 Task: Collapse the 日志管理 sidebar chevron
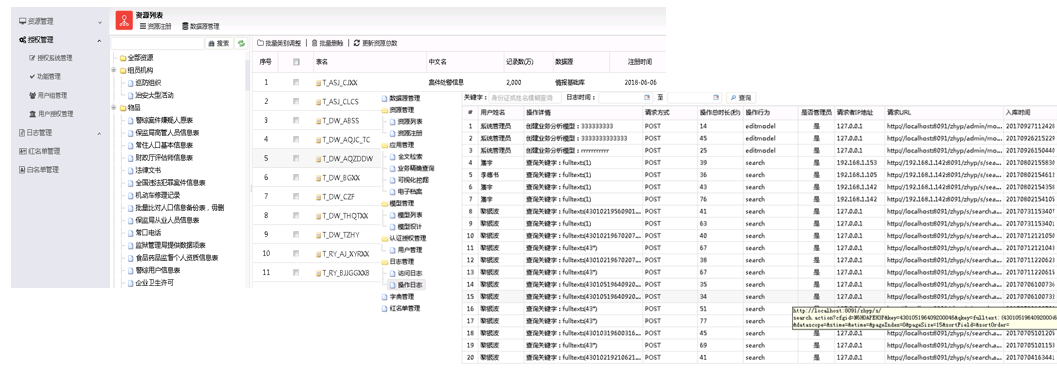pyautogui.click(x=100, y=134)
